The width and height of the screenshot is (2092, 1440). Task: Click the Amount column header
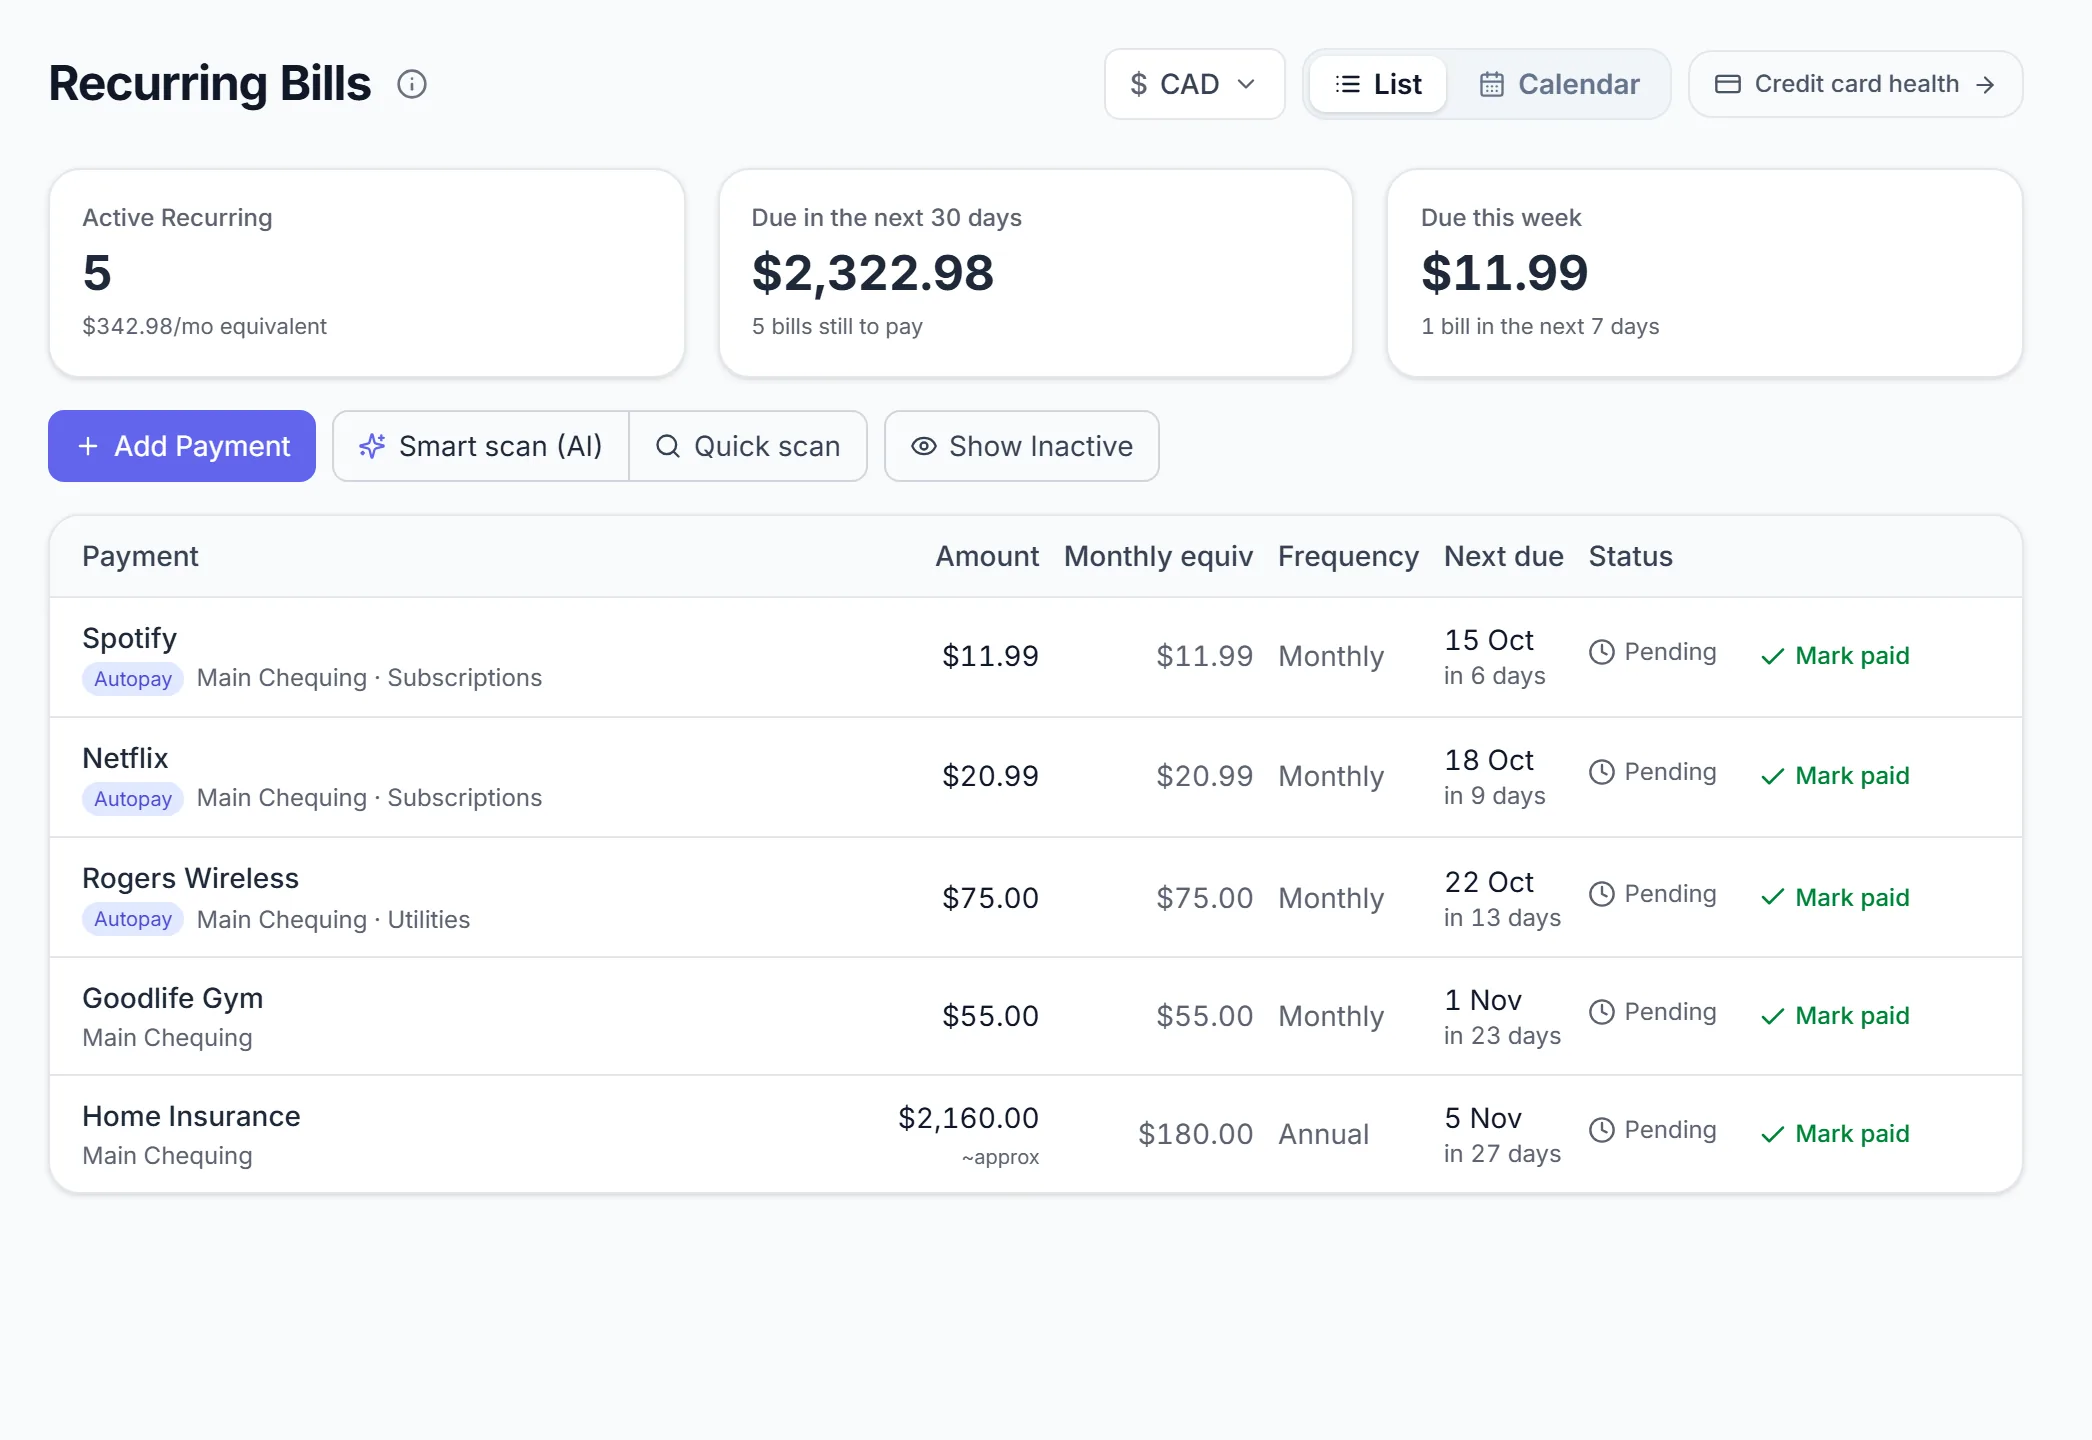pos(987,556)
